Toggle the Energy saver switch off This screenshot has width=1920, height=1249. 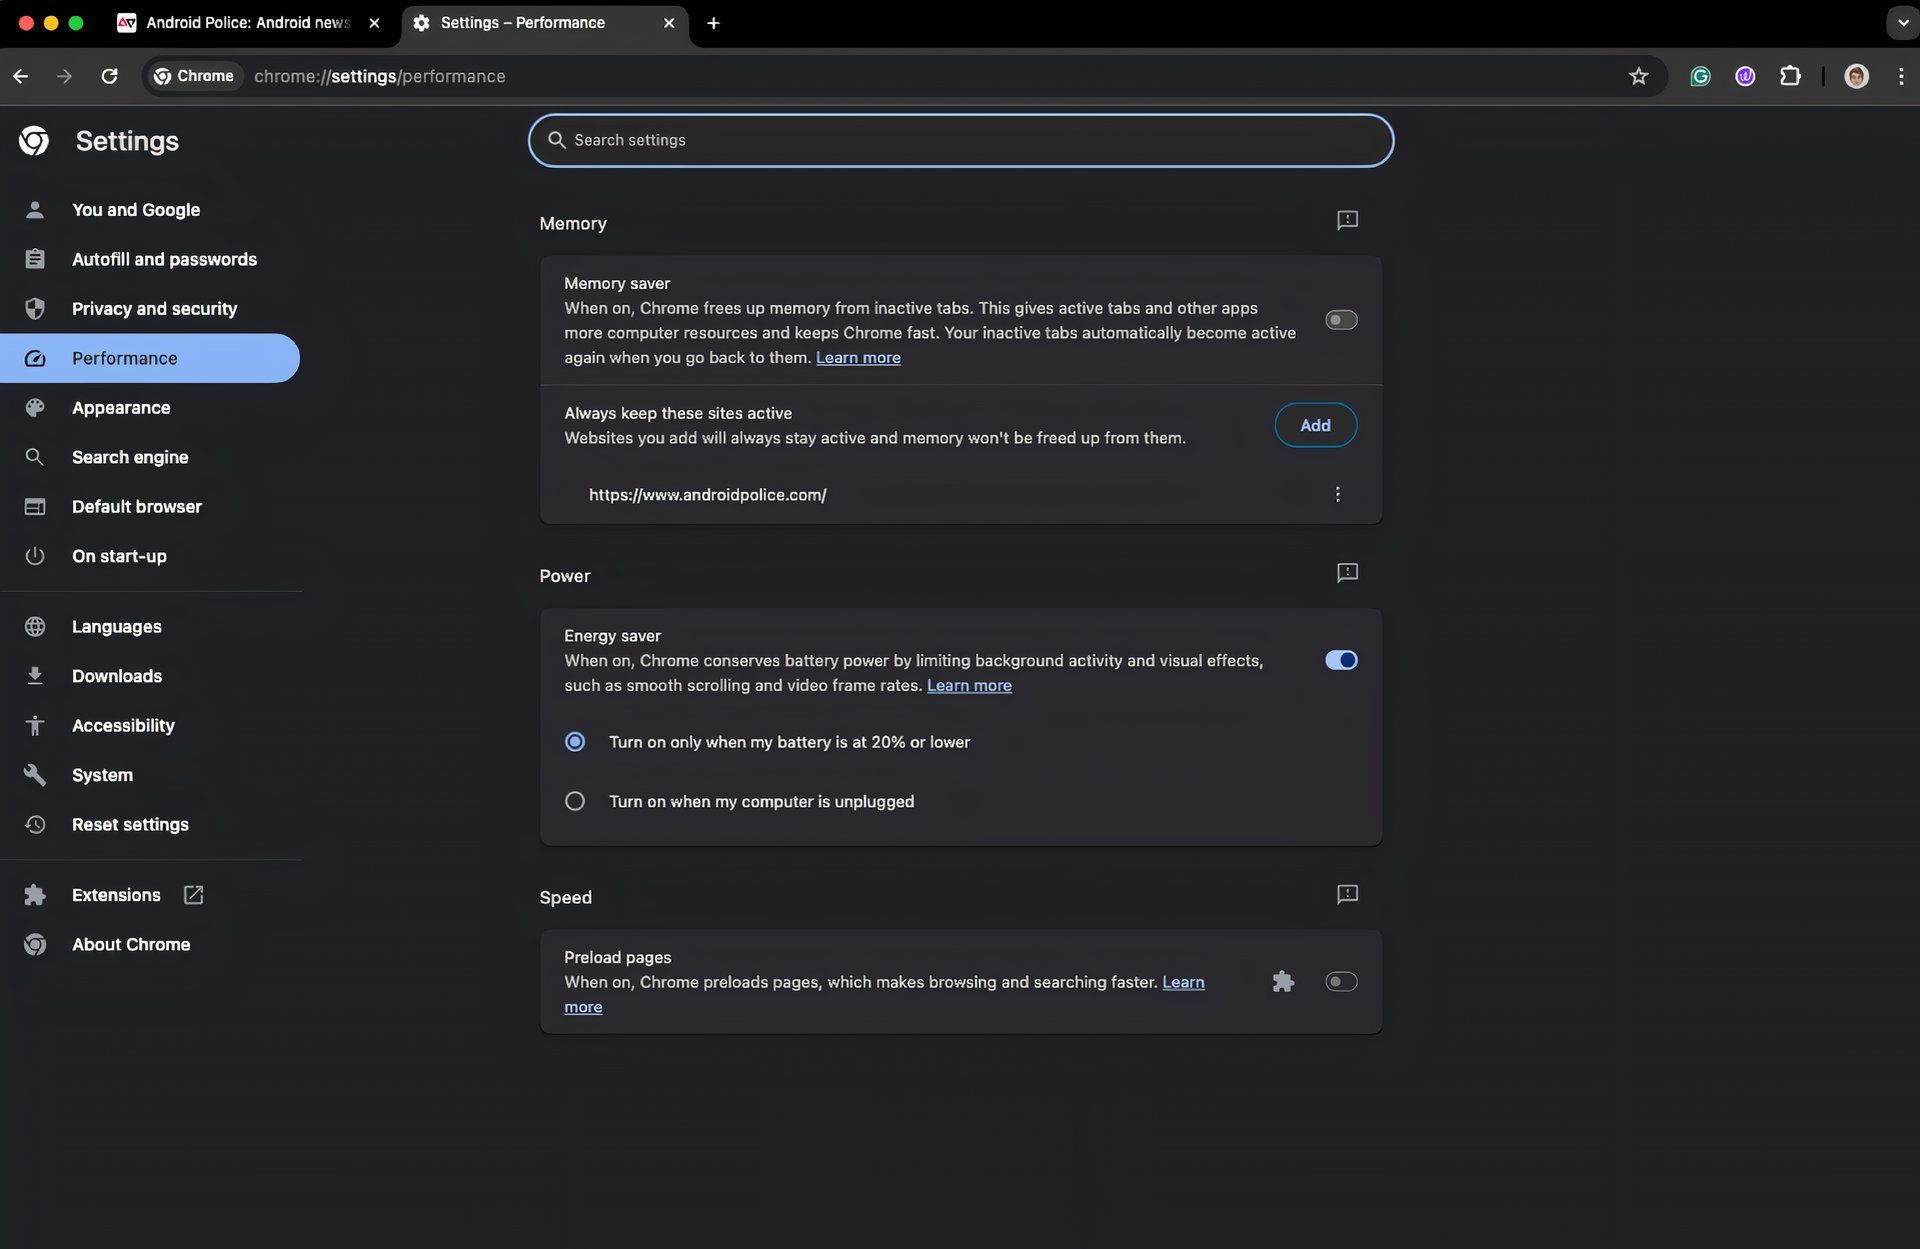tap(1341, 660)
